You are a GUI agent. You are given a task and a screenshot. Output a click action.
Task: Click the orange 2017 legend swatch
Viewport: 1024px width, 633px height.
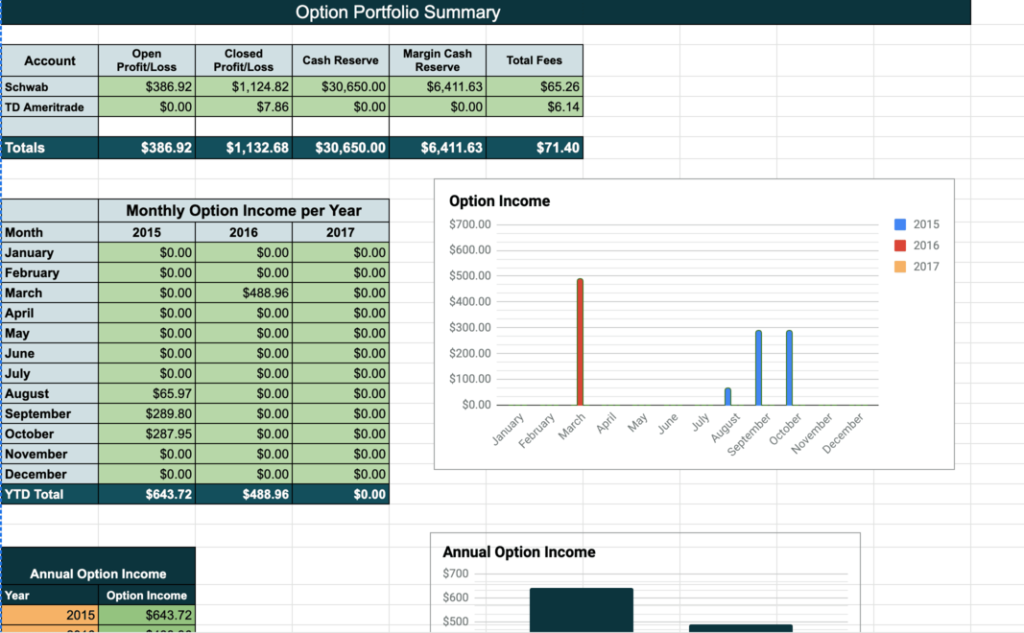(900, 267)
